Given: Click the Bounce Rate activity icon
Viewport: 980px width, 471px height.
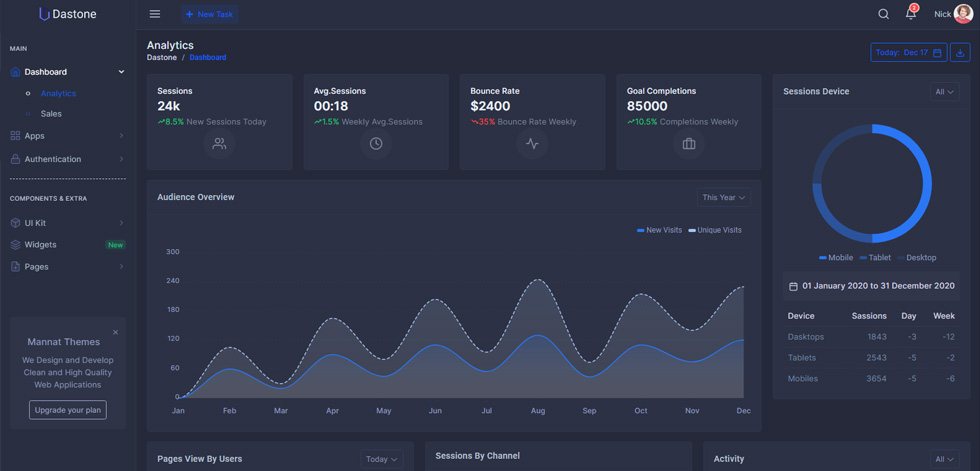Looking at the screenshot, I should pyautogui.click(x=532, y=144).
